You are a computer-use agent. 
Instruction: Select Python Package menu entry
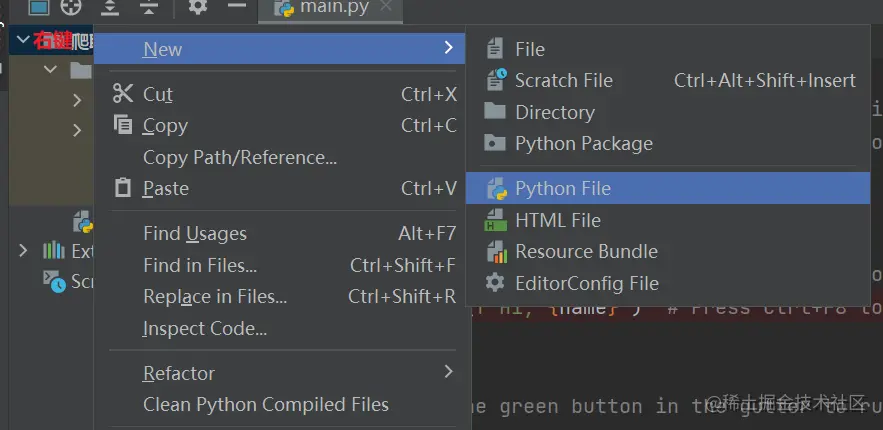point(583,144)
